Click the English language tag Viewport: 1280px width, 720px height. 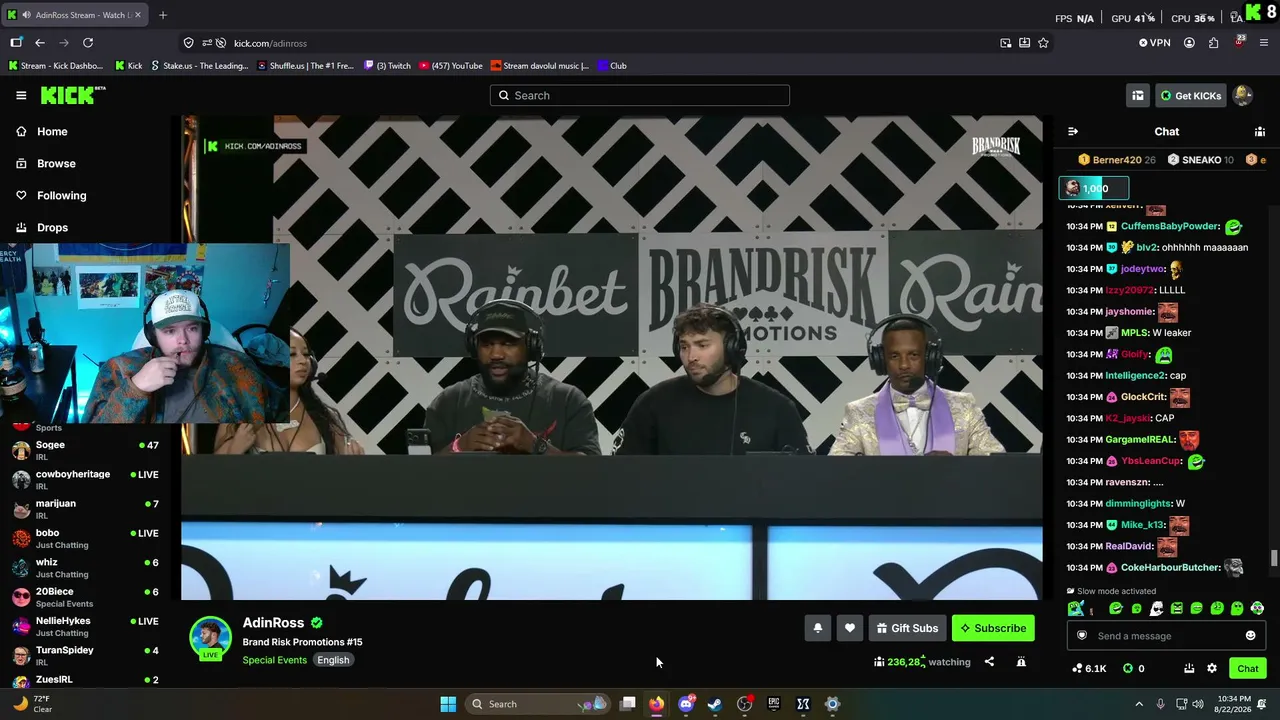[x=333, y=660]
